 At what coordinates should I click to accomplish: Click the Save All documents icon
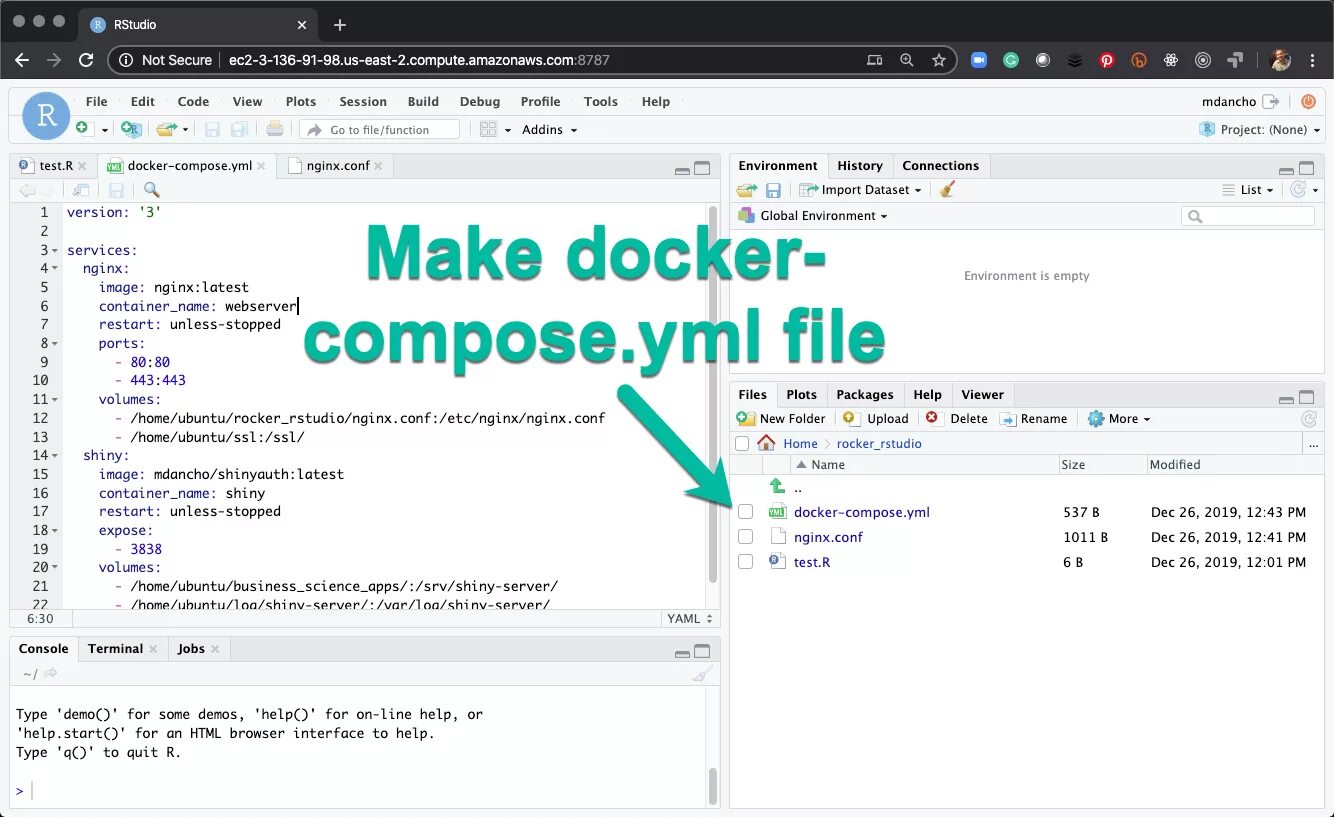(x=239, y=129)
